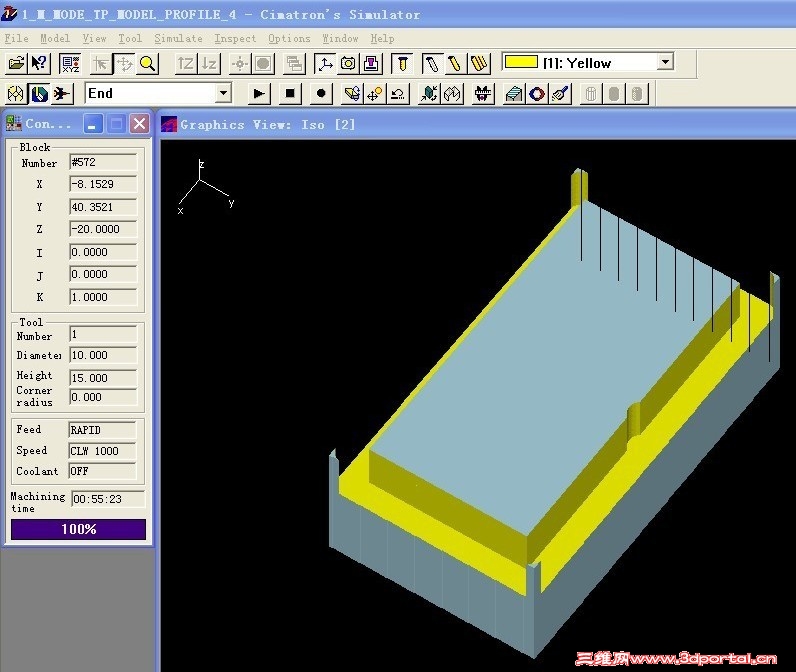Click the striped section block icon
This screenshot has height=672, width=796.
[514, 94]
